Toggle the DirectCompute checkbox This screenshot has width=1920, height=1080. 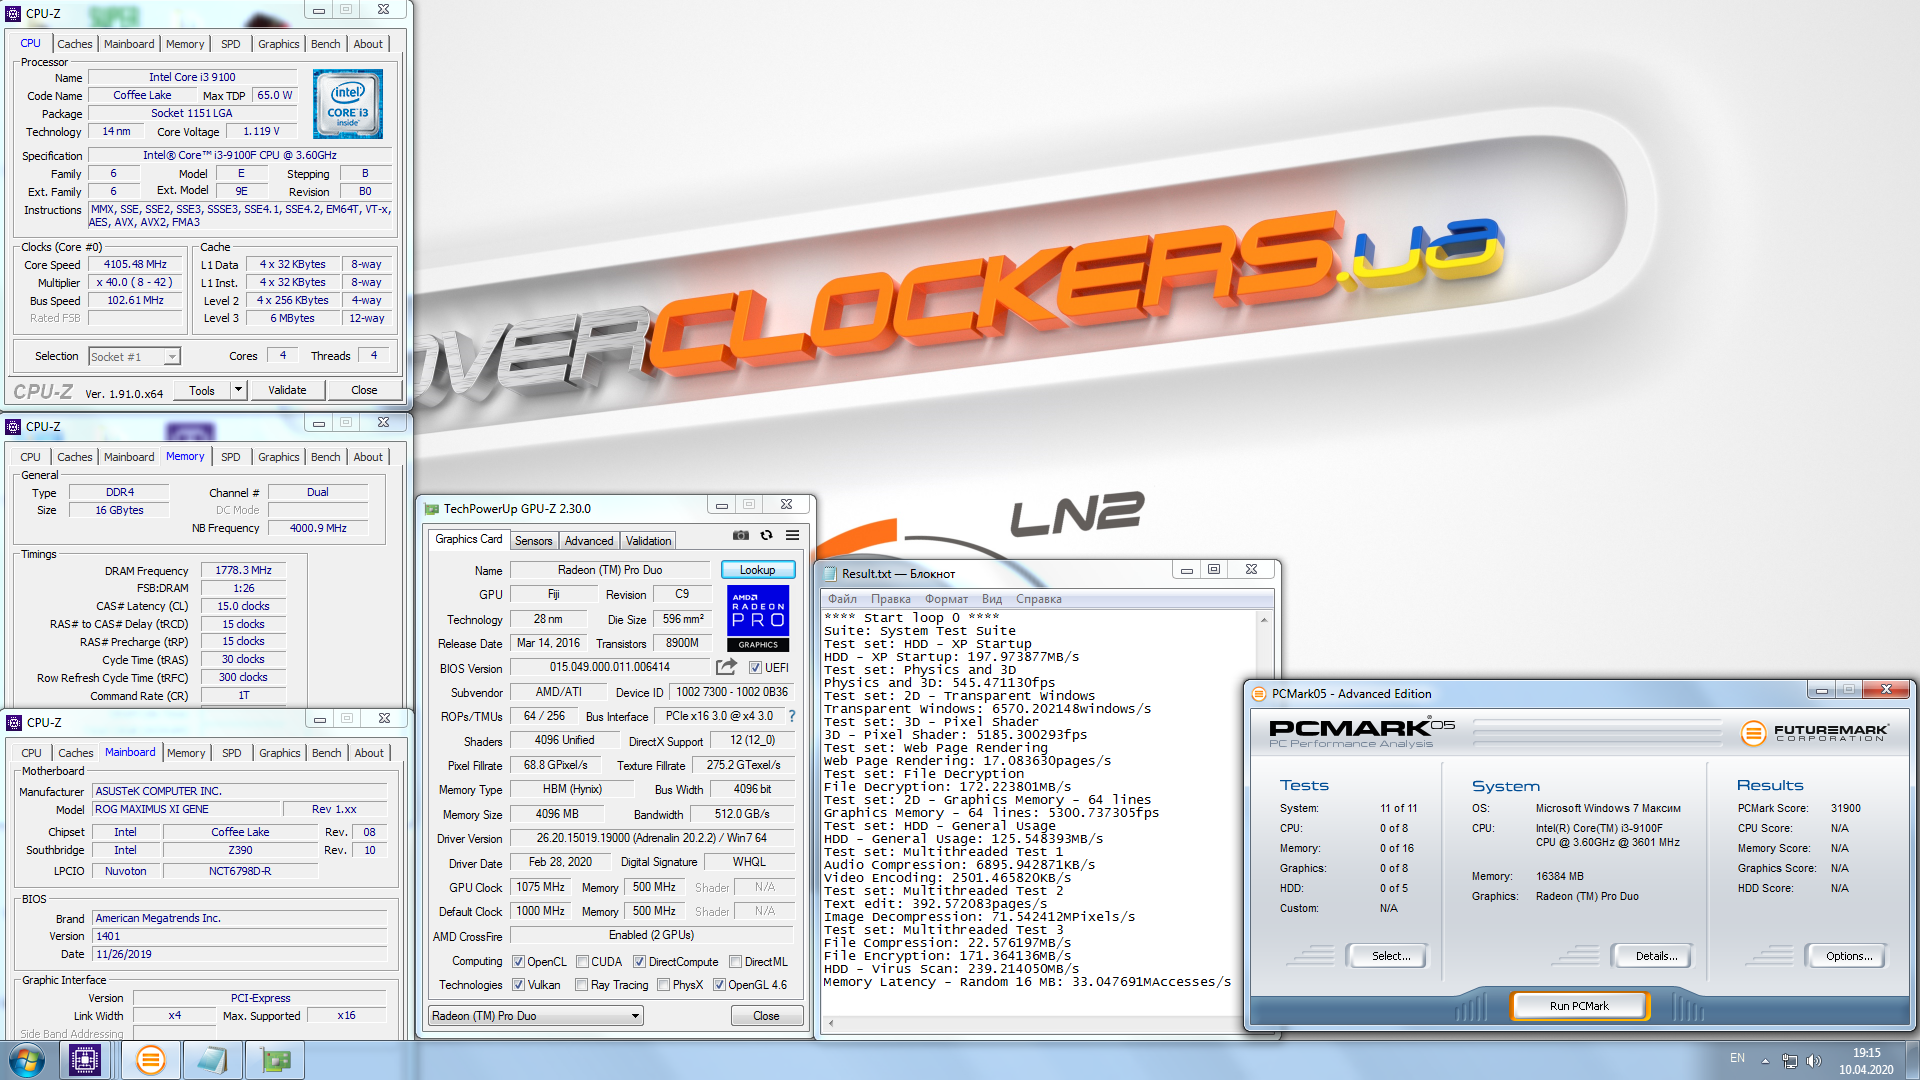point(639,962)
